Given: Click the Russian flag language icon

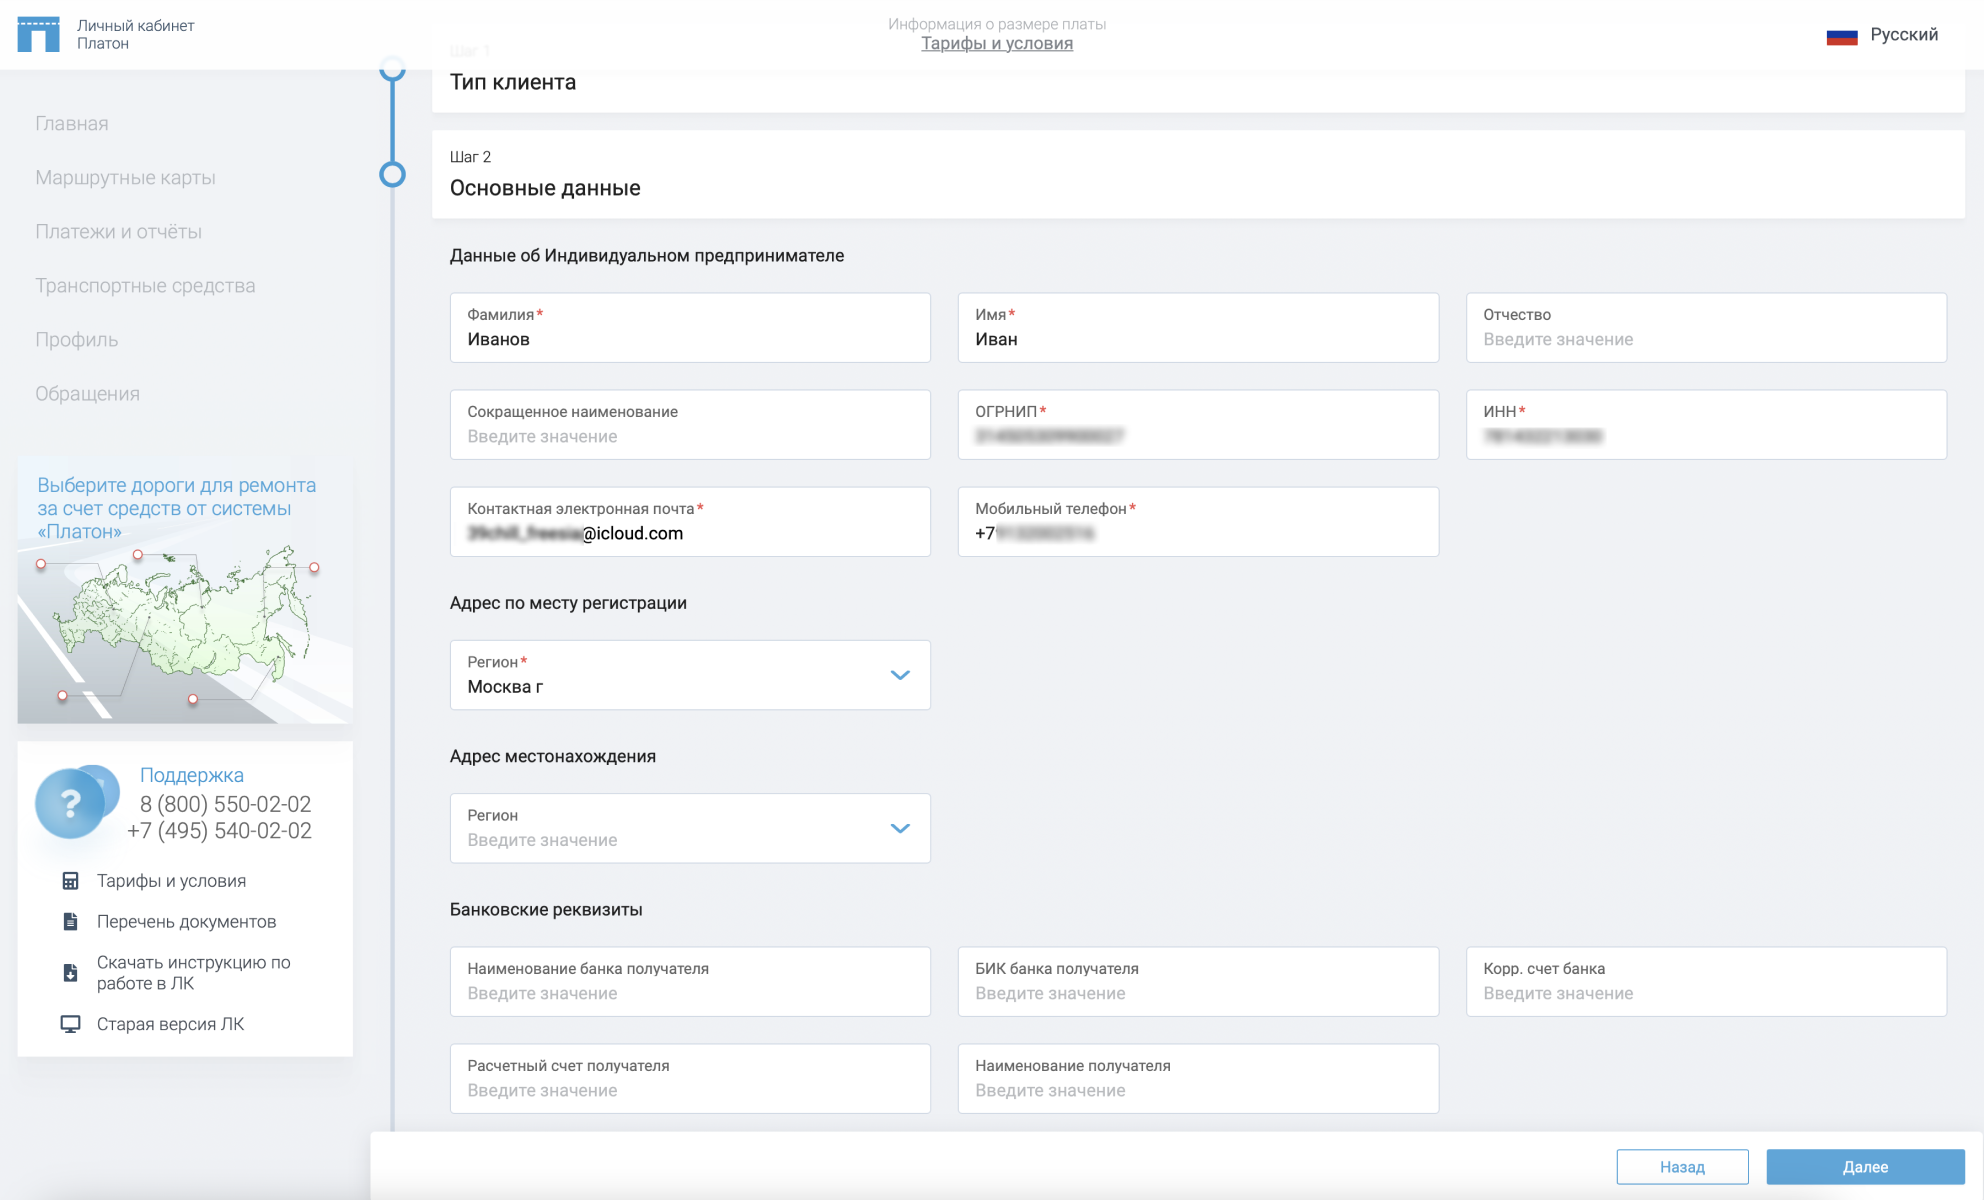Looking at the screenshot, I should coord(1841,36).
